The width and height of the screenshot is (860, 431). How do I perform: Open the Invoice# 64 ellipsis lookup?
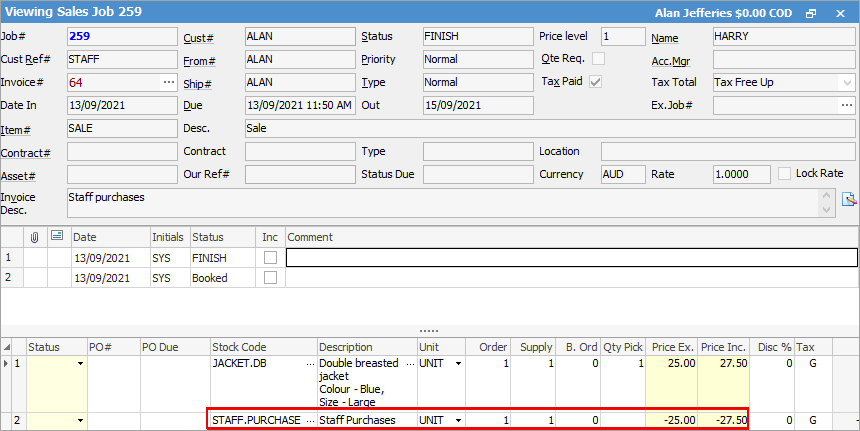pos(169,82)
